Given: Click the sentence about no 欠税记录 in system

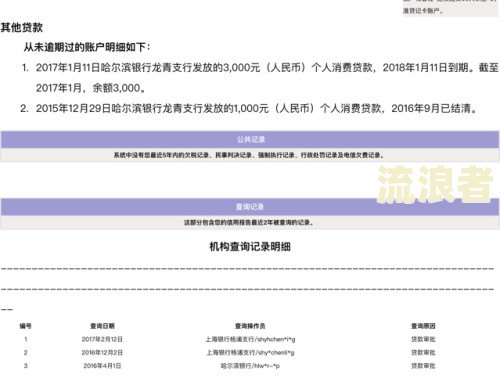Looking at the screenshot, I should click(x=249, y=155).
